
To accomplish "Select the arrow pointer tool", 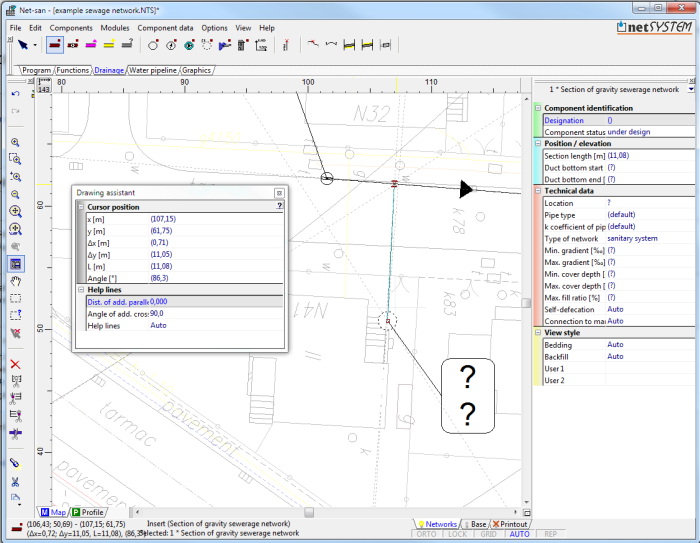I will (x=23, y=45).
